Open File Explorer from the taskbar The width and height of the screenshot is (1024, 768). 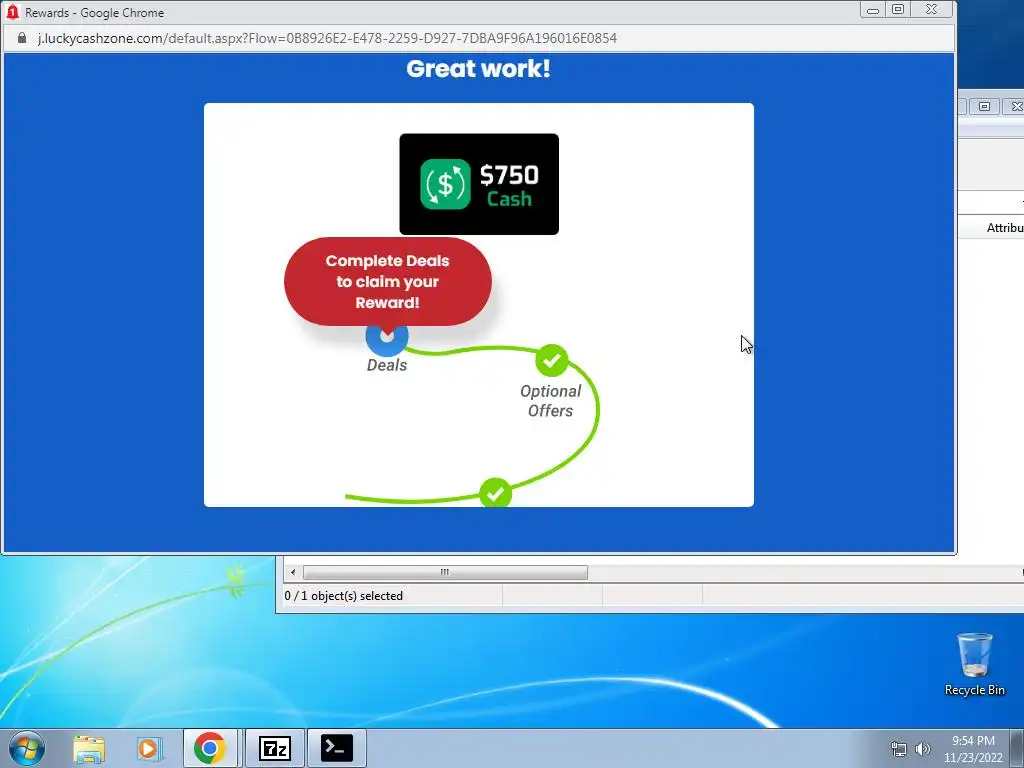click(x=89, y=748)
